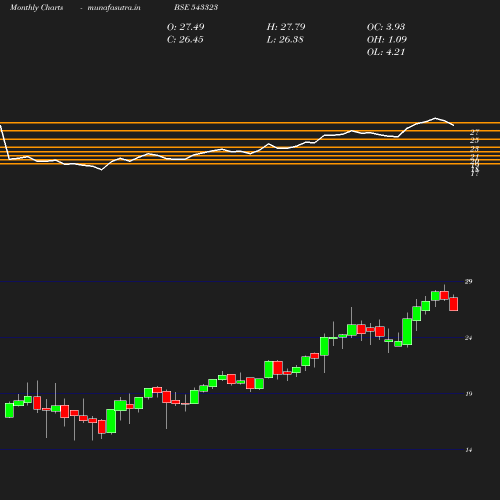Click the open value 'O: 27.49'
The height and width of the screenshot is (500, 500).
(x=186, y=27)
